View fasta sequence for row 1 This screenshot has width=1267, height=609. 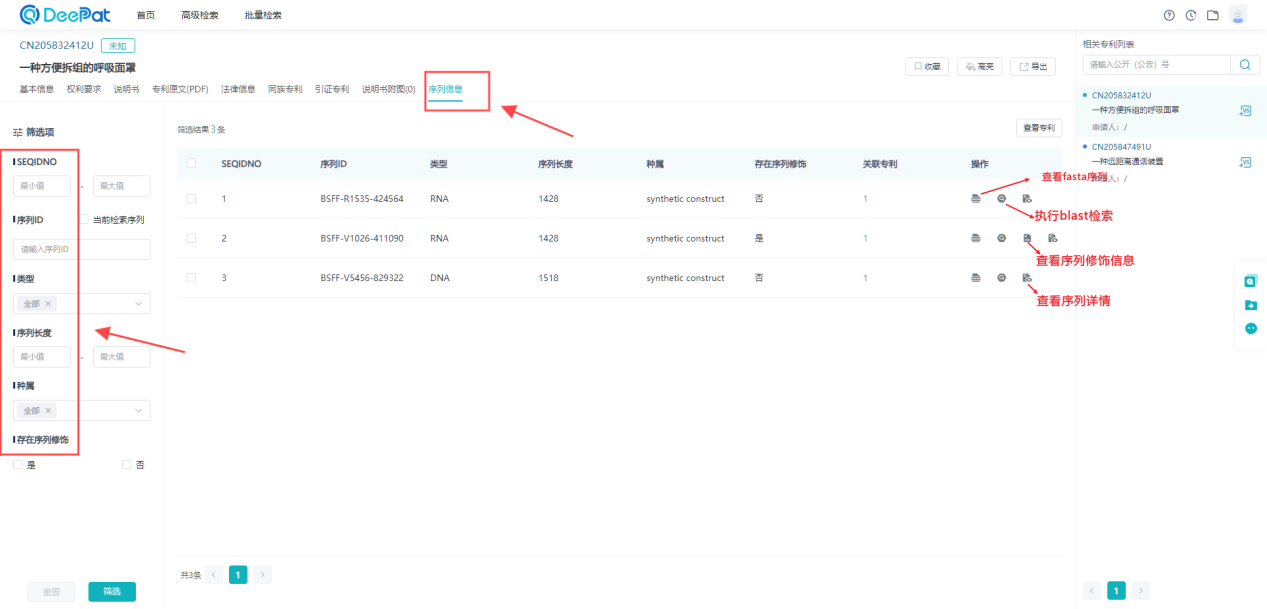click(976, 199)
